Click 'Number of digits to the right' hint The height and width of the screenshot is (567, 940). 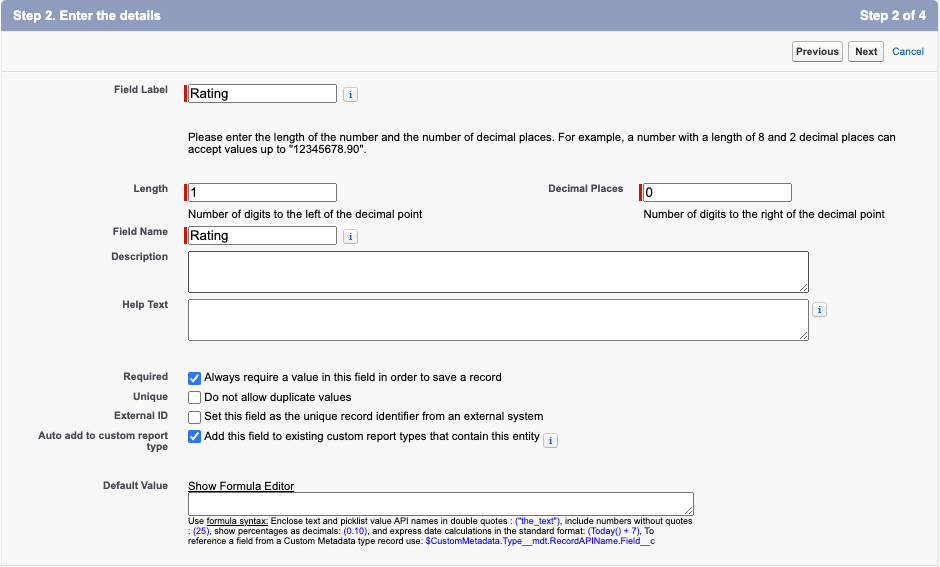coord(764,214)
